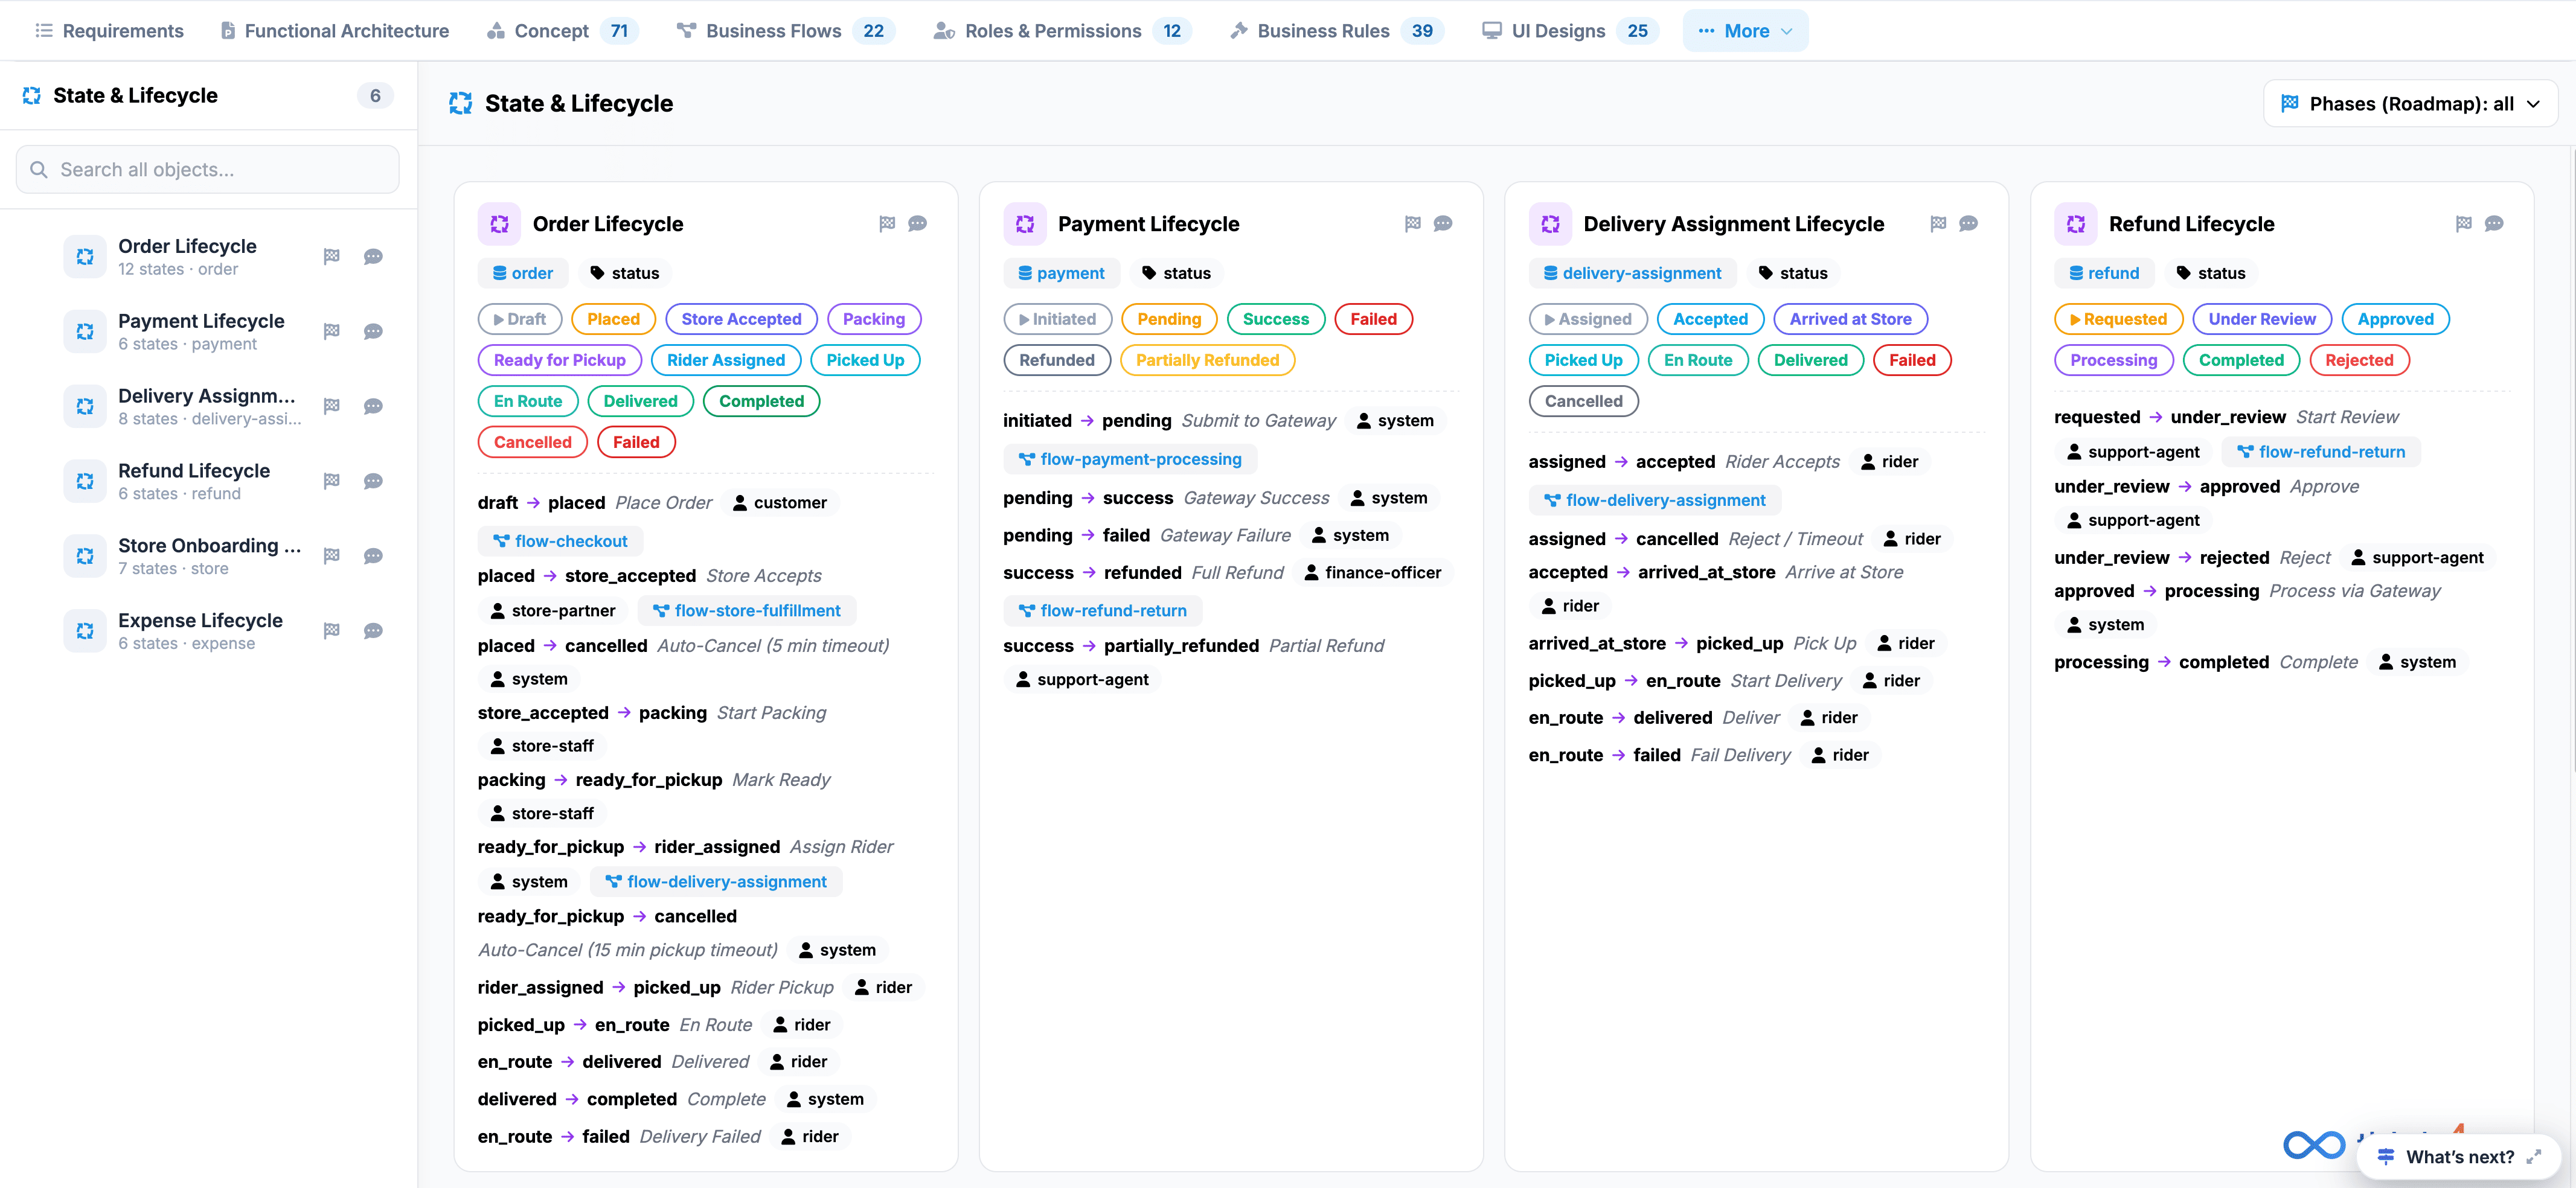Click the Ready for Pickup state chip
The width and height of the screenshot is (2576, 1188).
coord(560,360)
